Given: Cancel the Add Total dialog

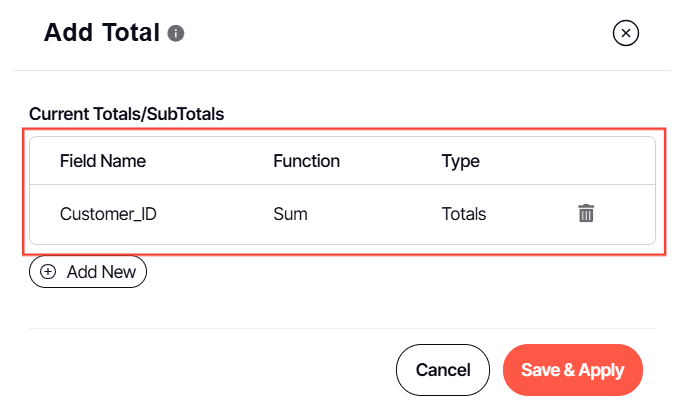Looking at the screenshot, I should click(x=443, y=370).
